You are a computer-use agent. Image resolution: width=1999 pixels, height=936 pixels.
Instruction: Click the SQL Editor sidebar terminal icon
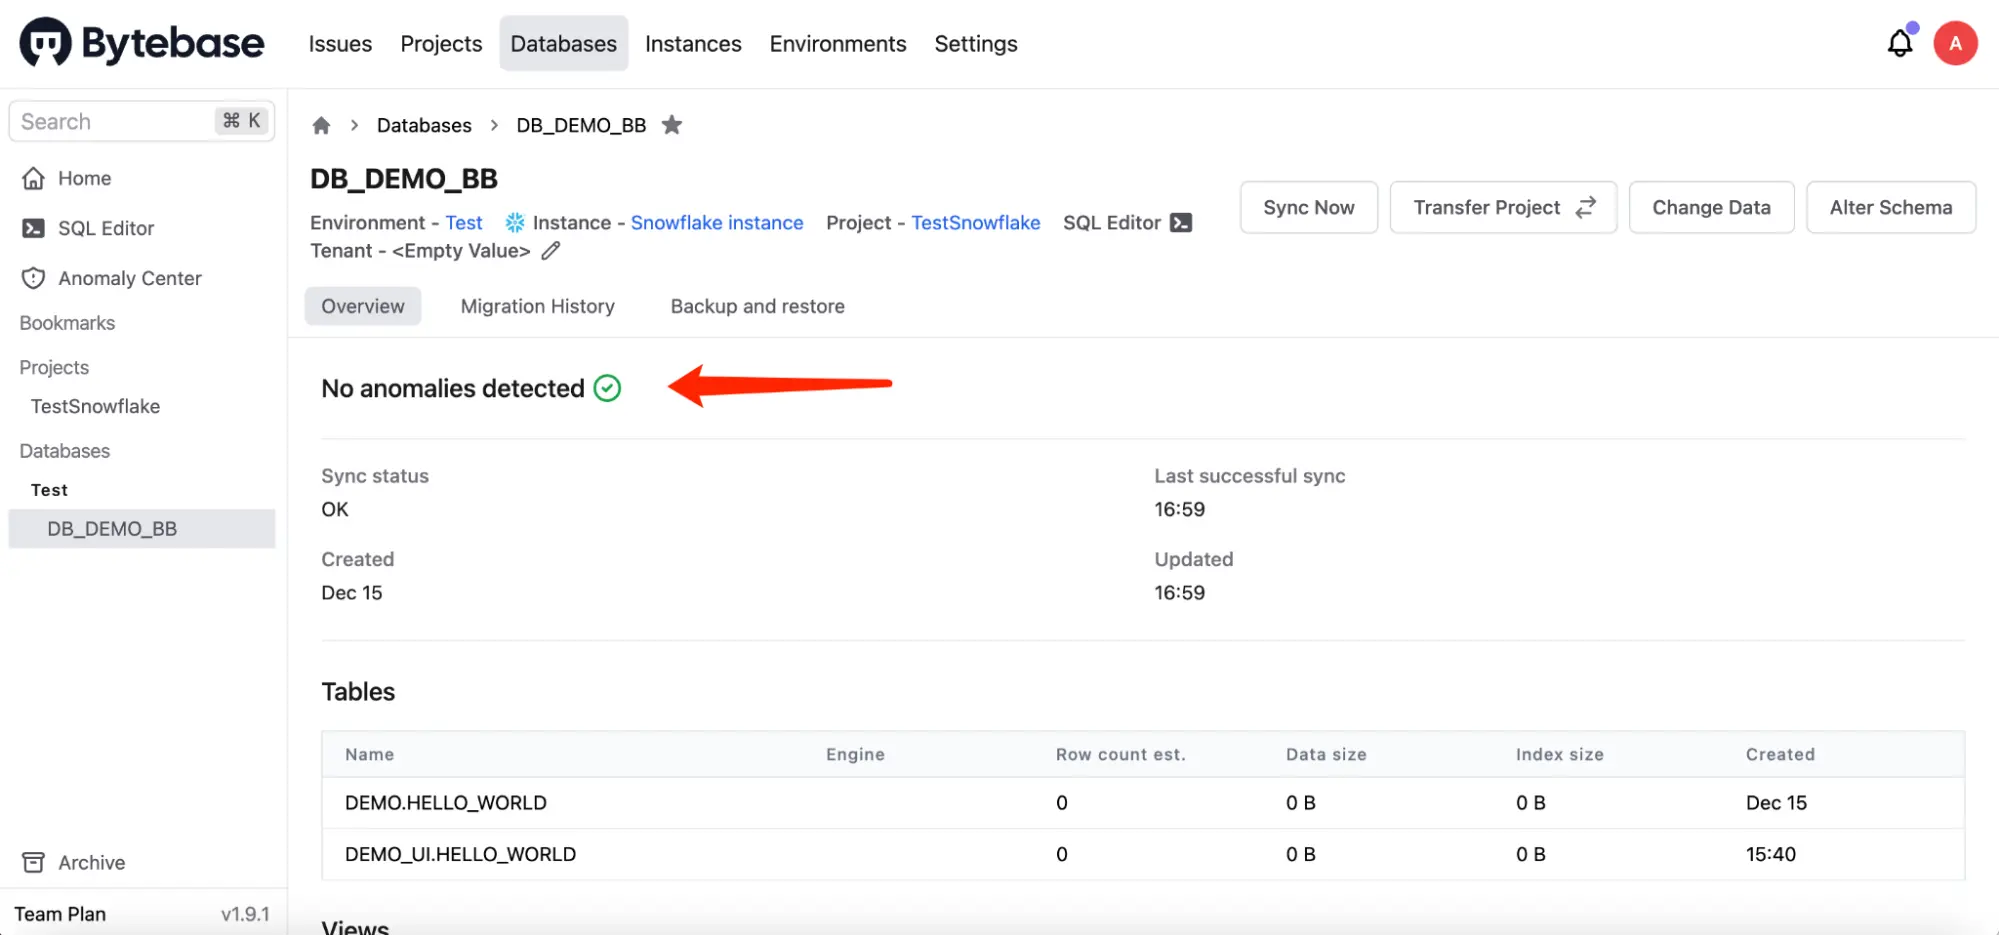(33, 228)
